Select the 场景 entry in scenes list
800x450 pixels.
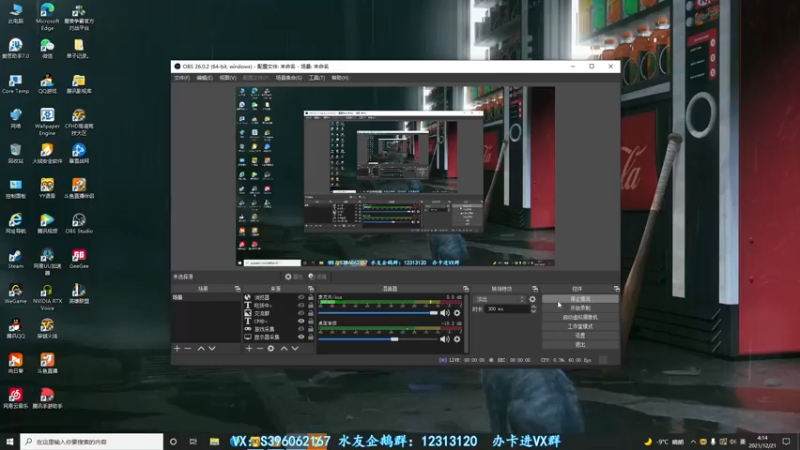pos(206,297)
